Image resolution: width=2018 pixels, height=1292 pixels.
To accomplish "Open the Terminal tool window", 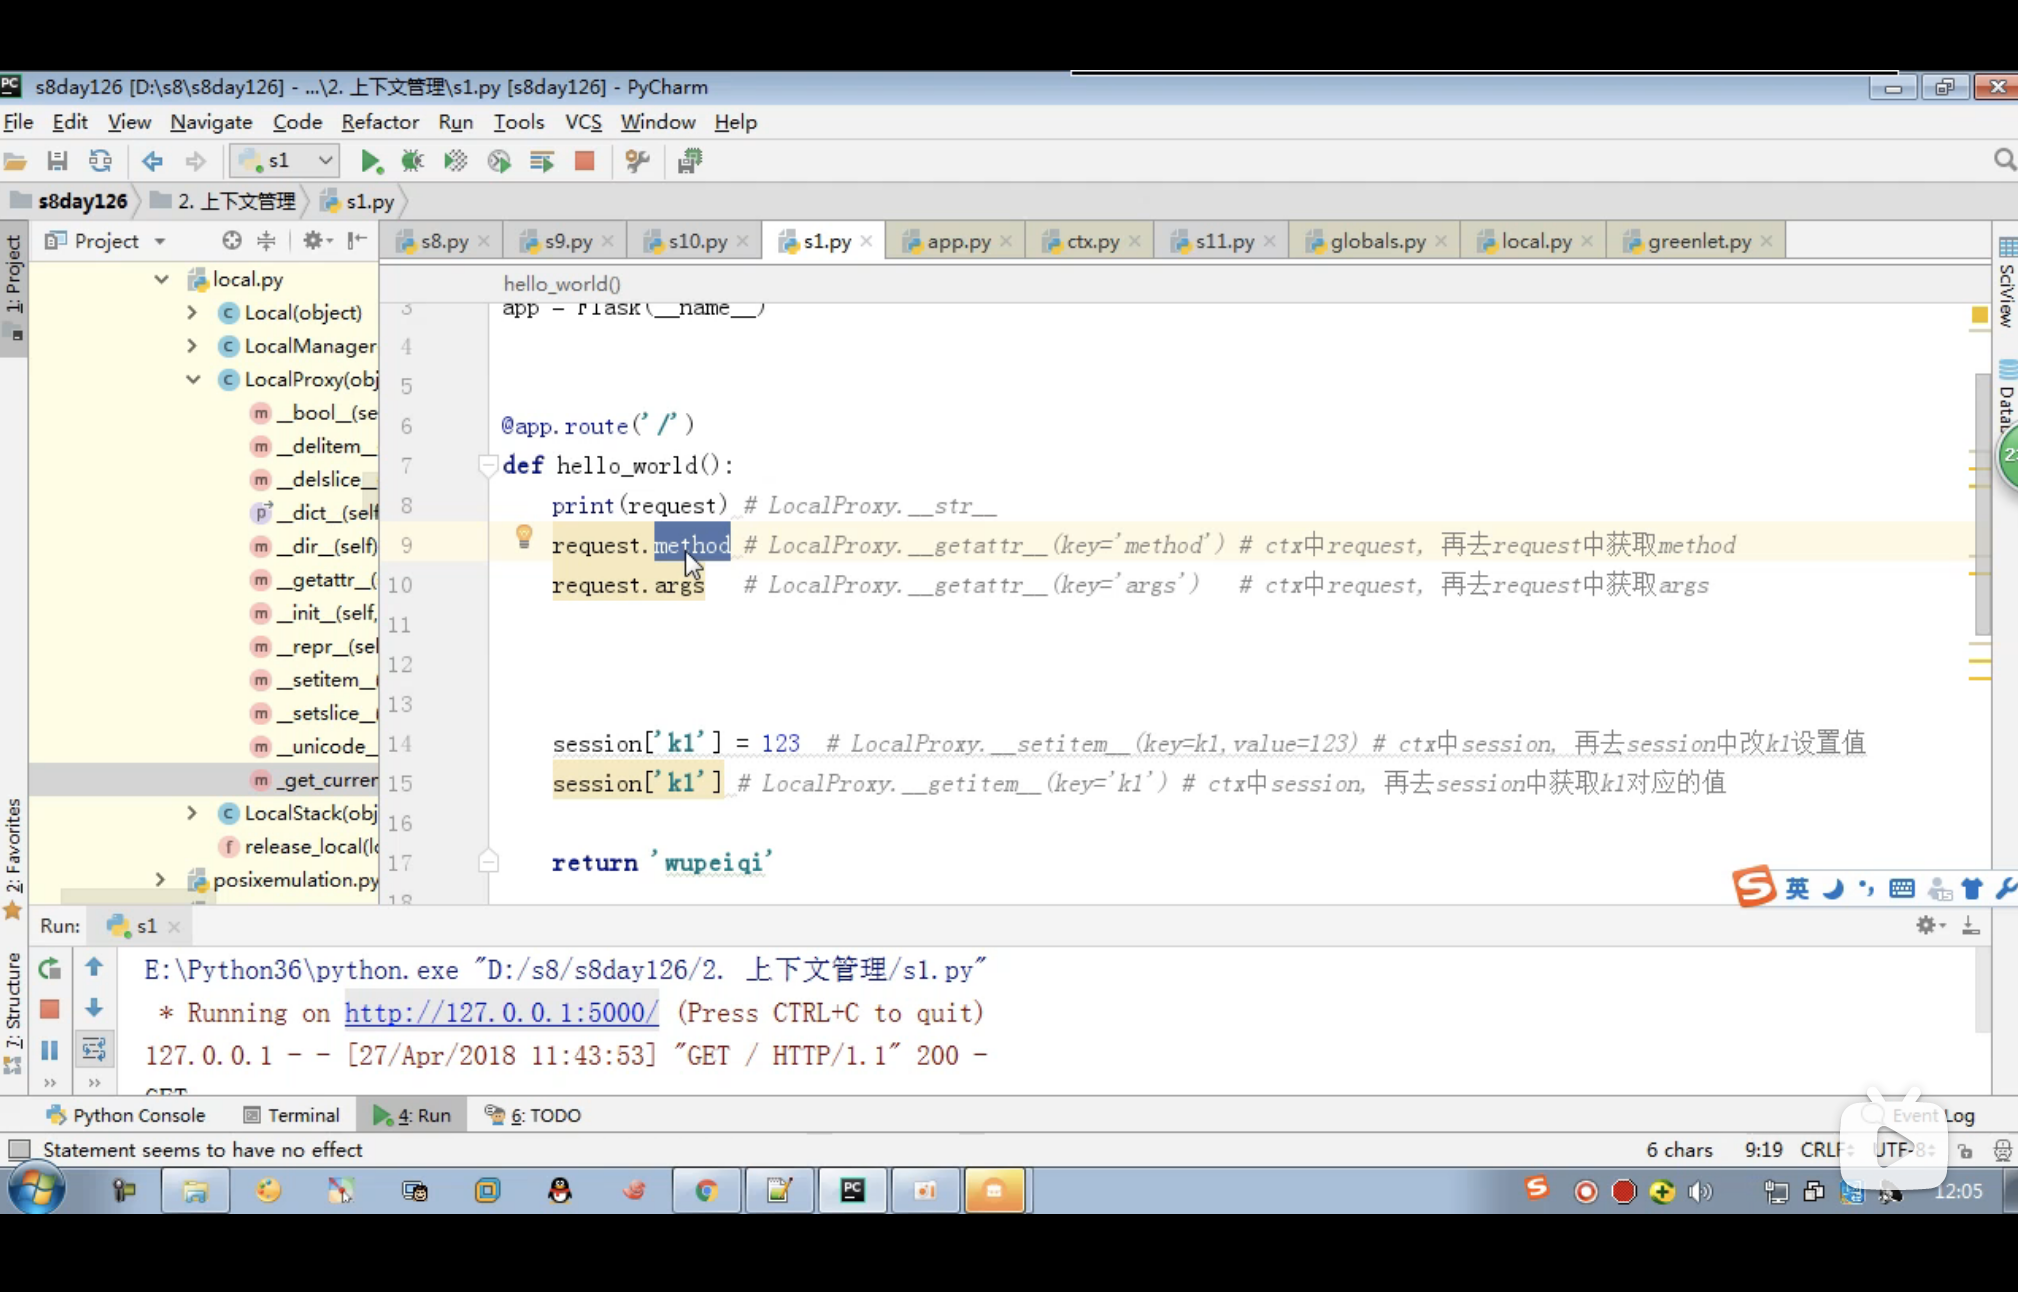I will click(292, 1115).
